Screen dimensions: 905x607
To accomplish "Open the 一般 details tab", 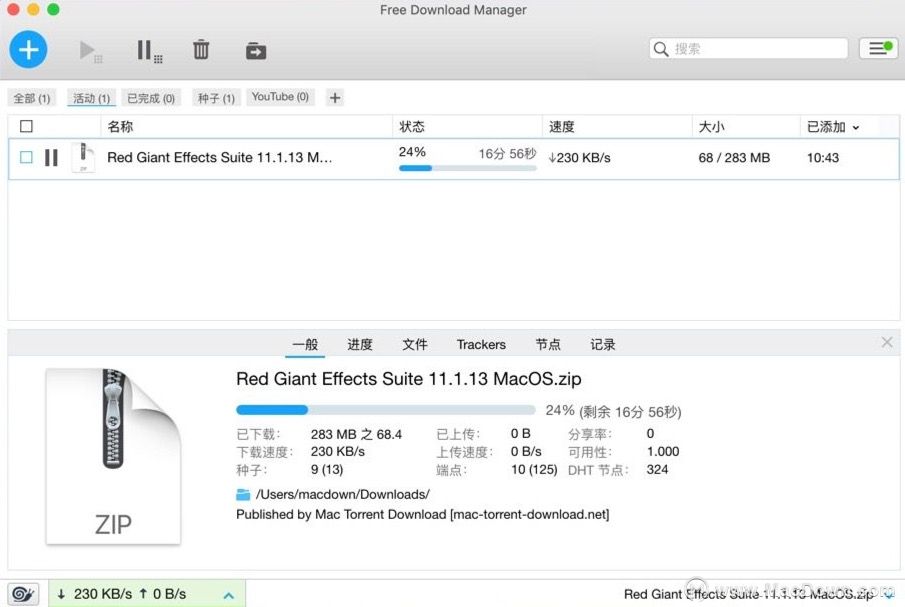I will (305, 344).
